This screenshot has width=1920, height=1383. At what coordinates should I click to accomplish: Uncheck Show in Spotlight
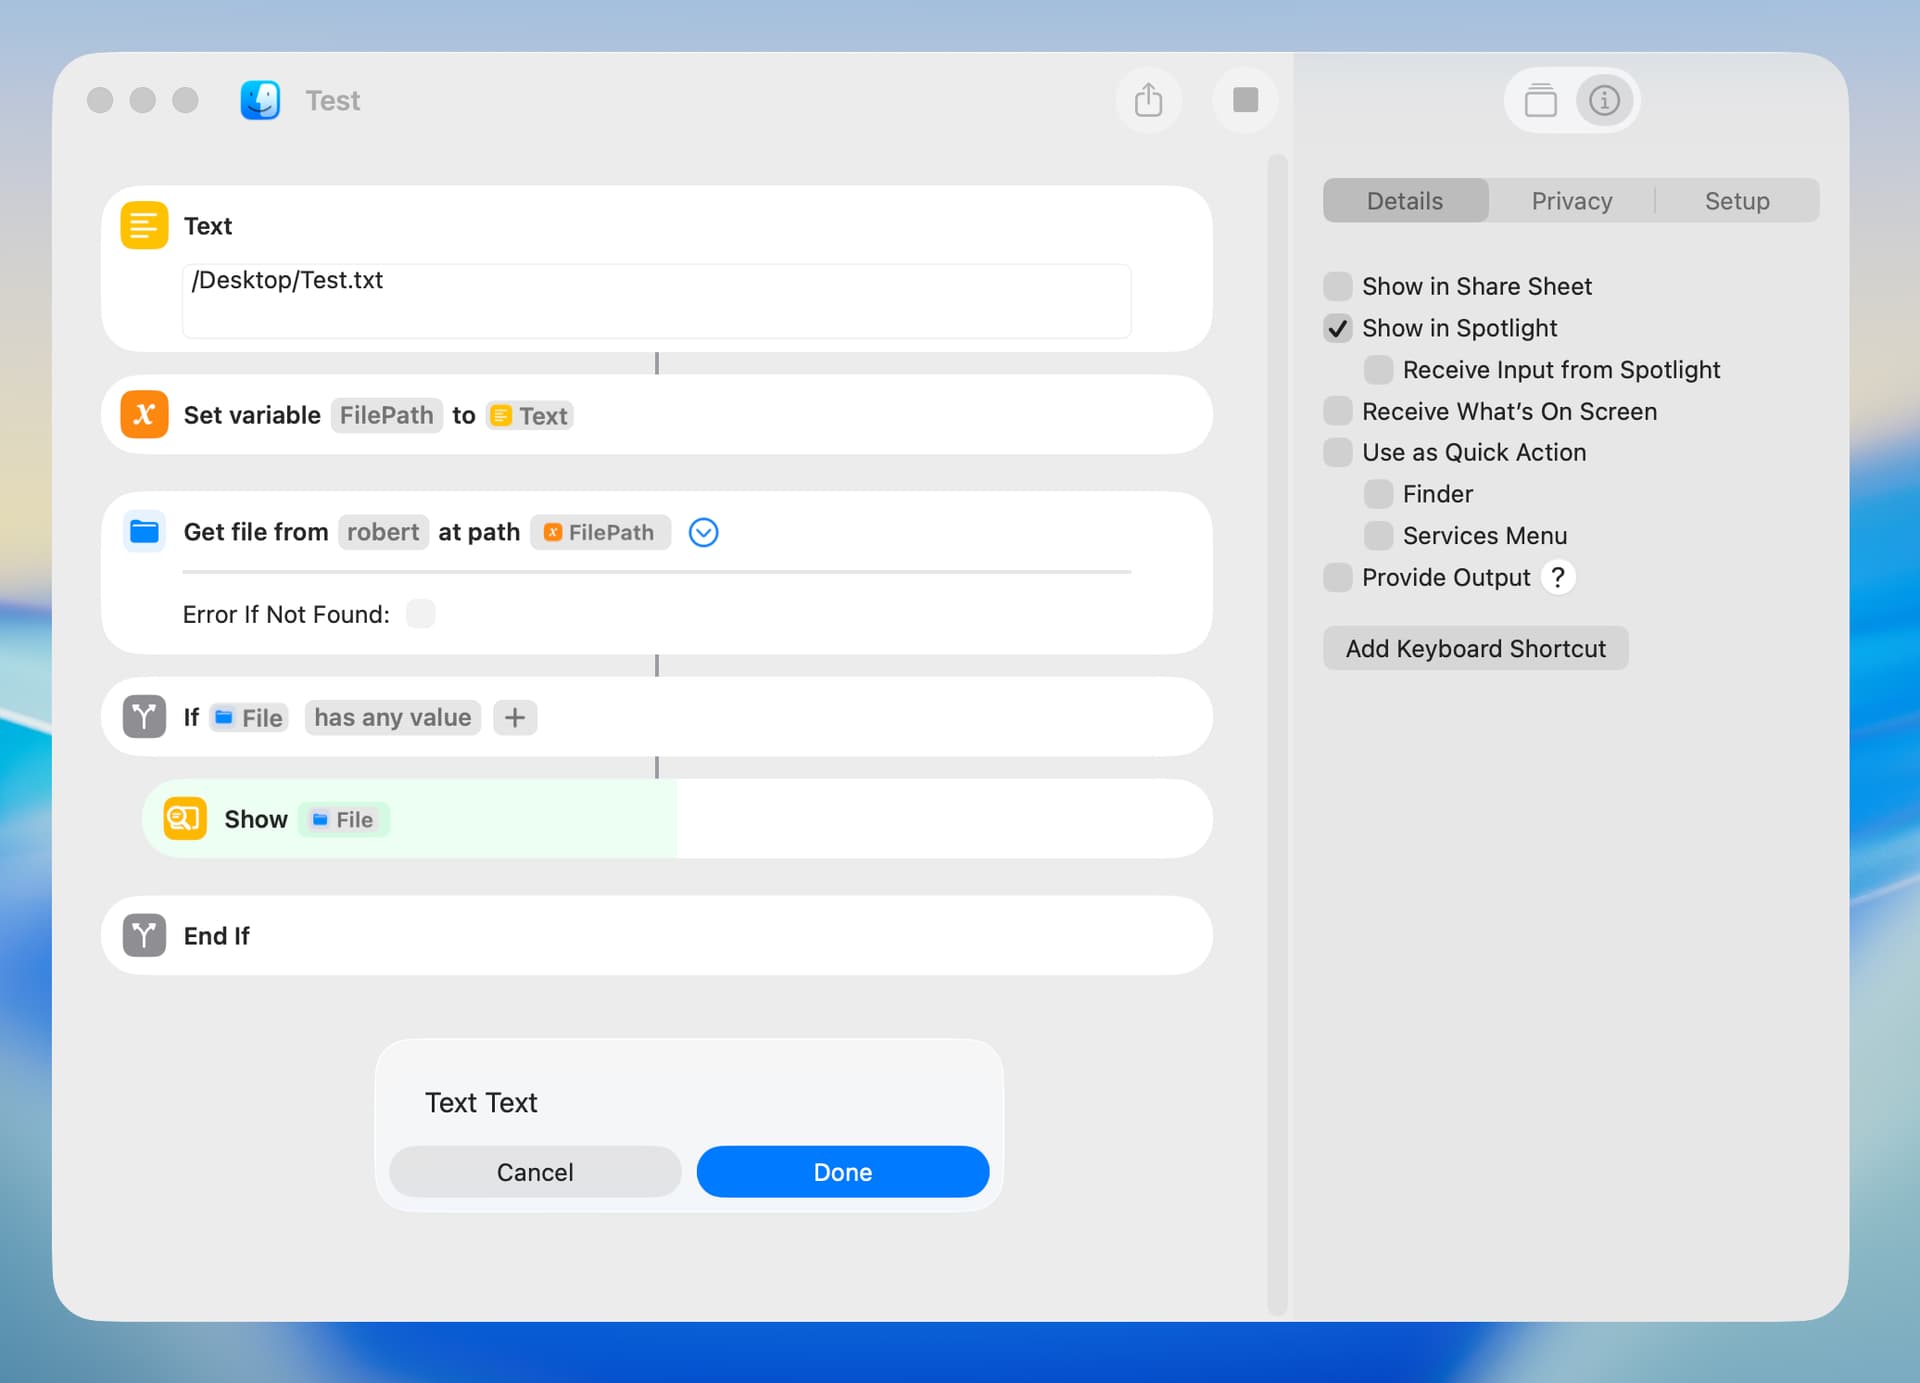point(1337,328)
